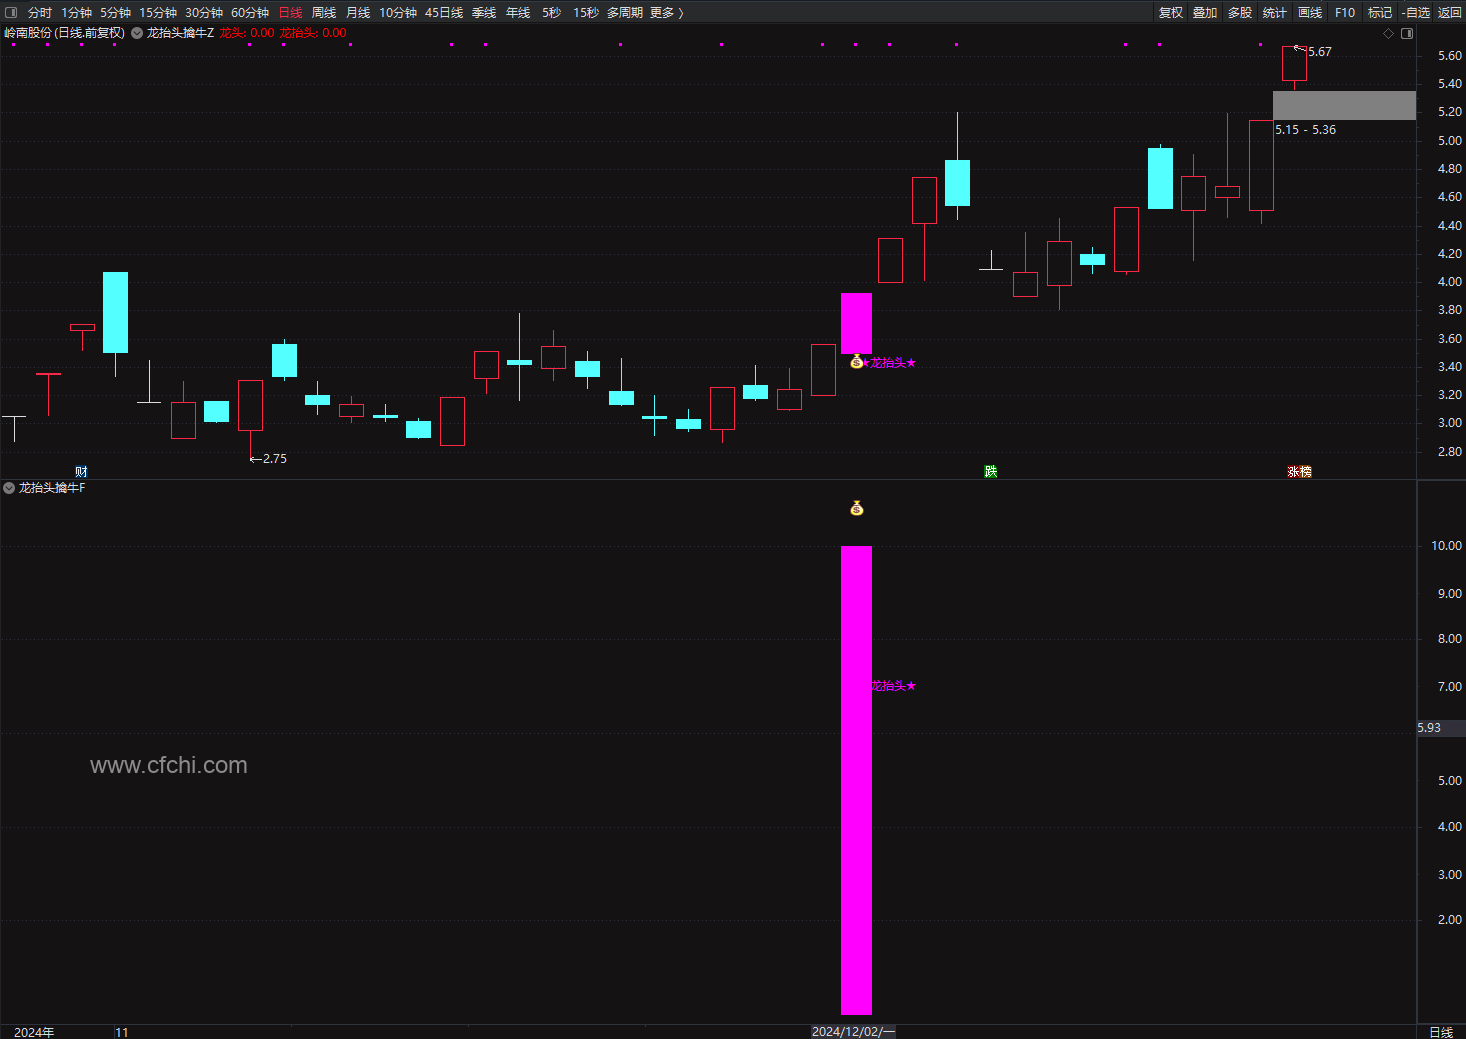The height and width of the screenshot is (1039, 1466).
Task: Click the 返回 back button
Action: [1450, 13]
